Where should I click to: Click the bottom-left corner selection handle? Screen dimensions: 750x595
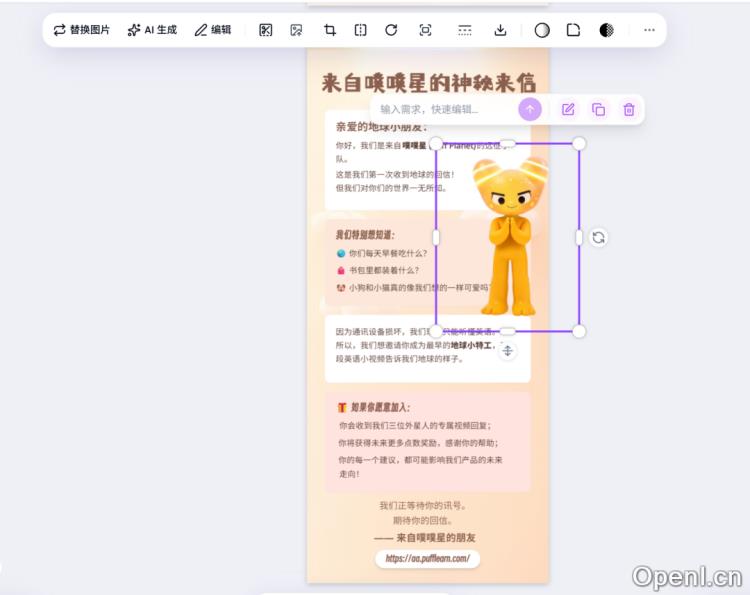point(436,331)
